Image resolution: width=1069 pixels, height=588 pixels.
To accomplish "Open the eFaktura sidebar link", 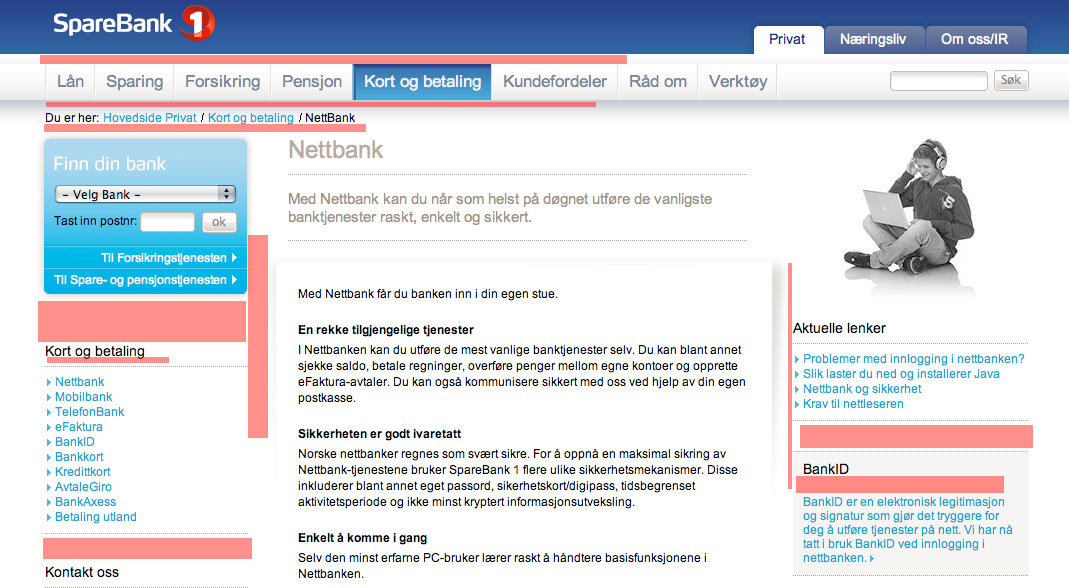I will point(78,427).
